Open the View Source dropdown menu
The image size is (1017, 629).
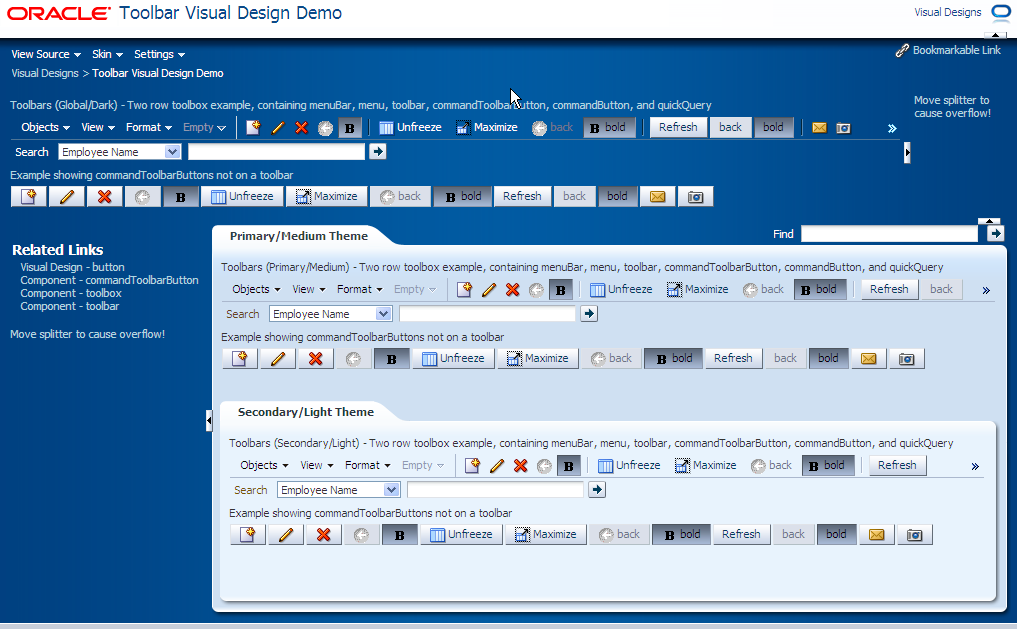tap(45, 54)
